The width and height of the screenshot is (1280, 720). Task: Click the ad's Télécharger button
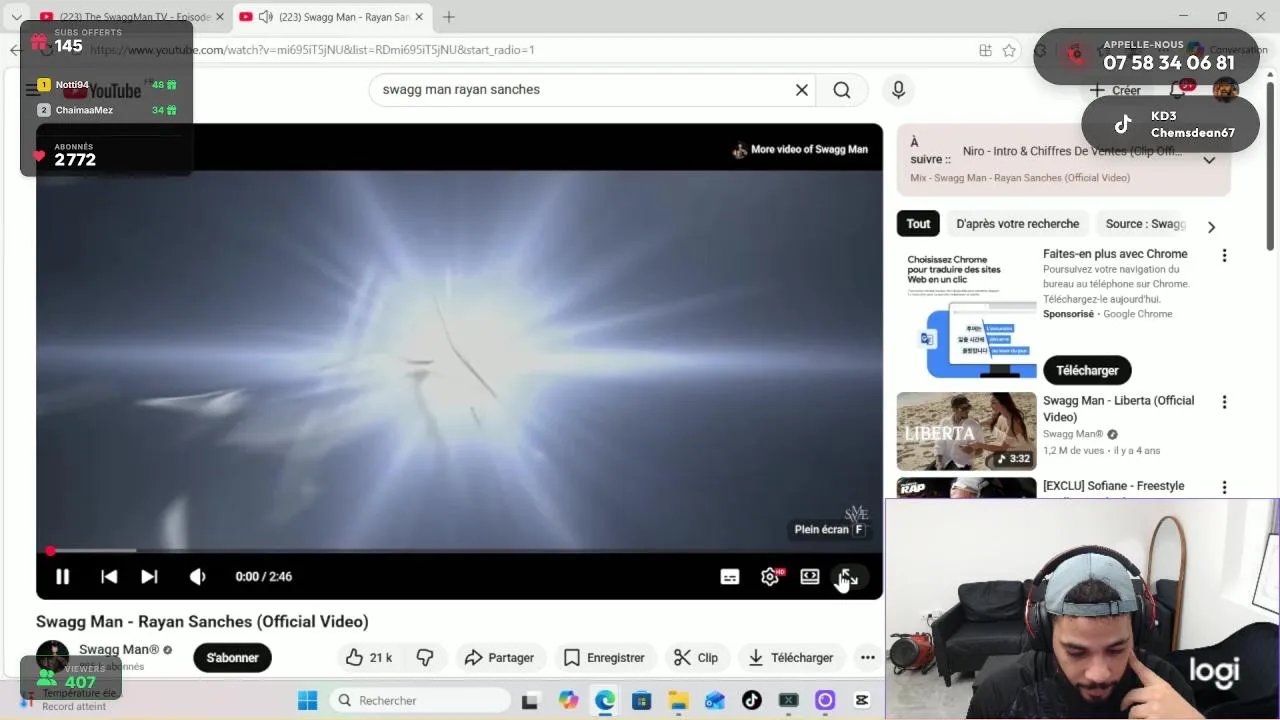pyautogui.click(x=1087, y=370)
